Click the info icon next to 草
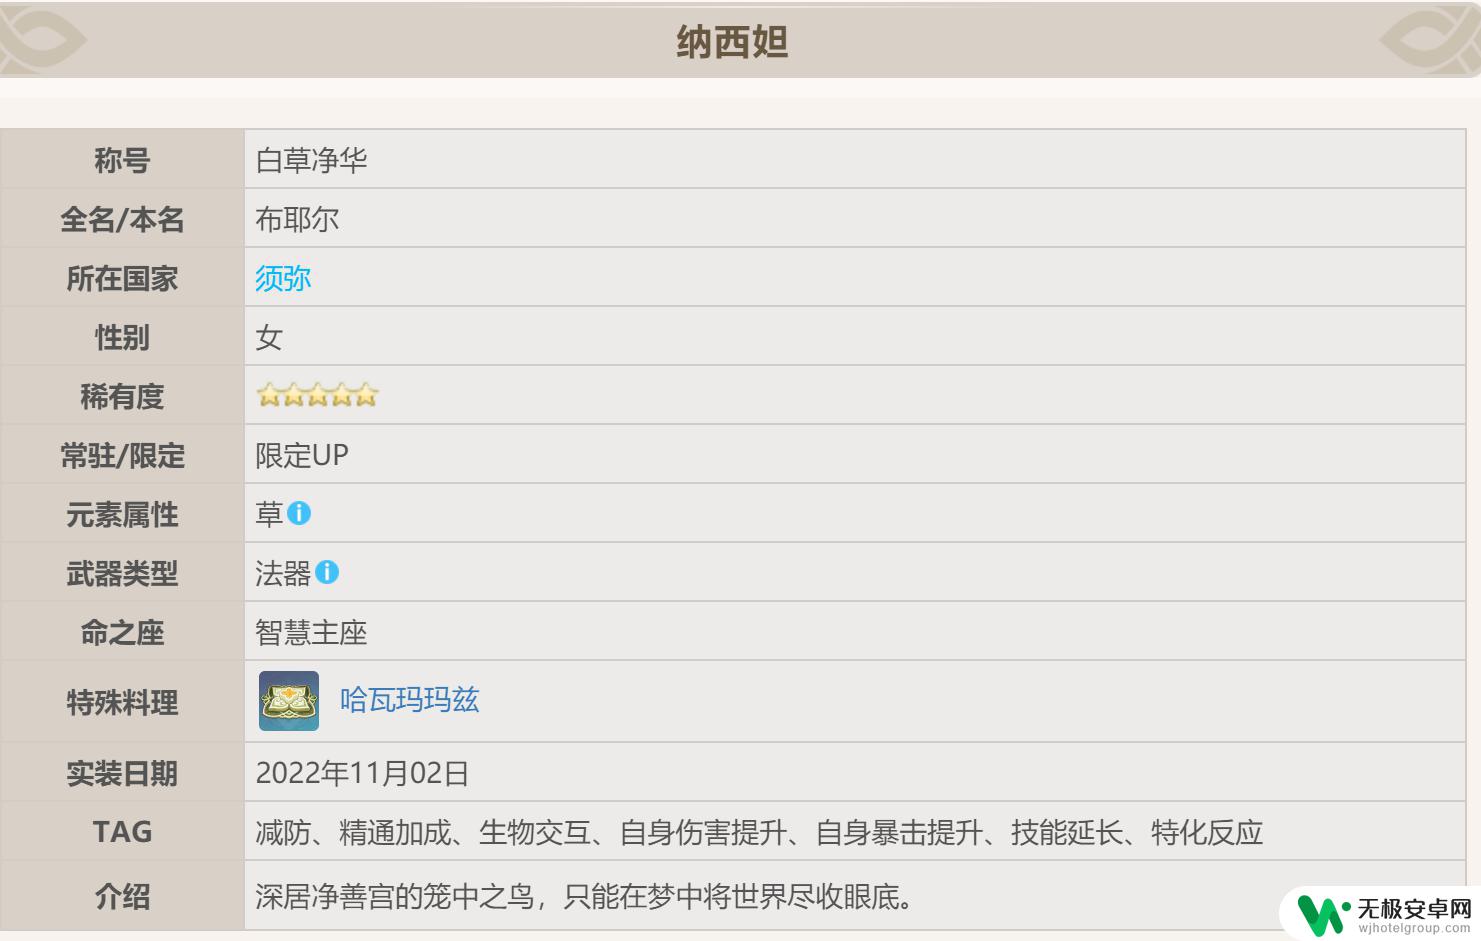Screen dimensions: 1481x941 (299, 514)
